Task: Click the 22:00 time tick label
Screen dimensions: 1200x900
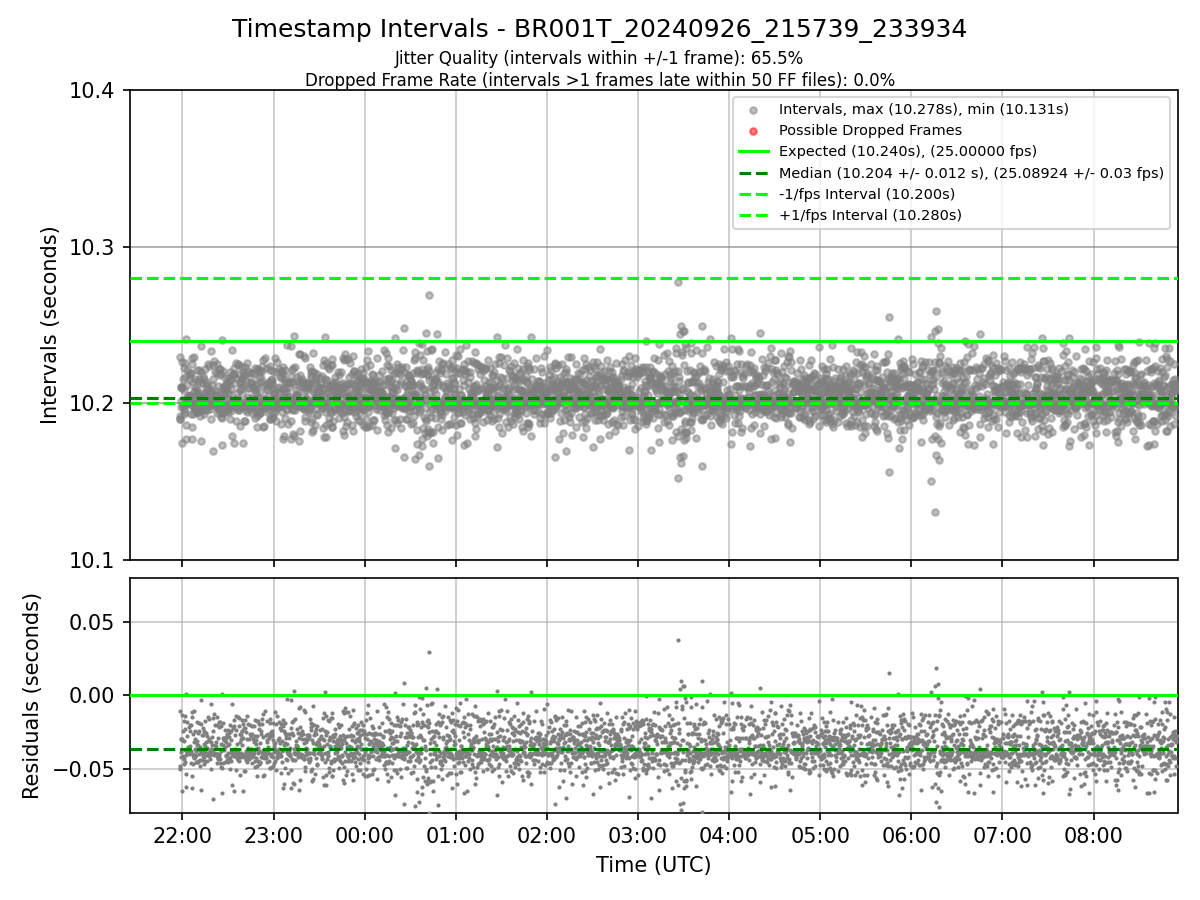Action: click(182, 834)
